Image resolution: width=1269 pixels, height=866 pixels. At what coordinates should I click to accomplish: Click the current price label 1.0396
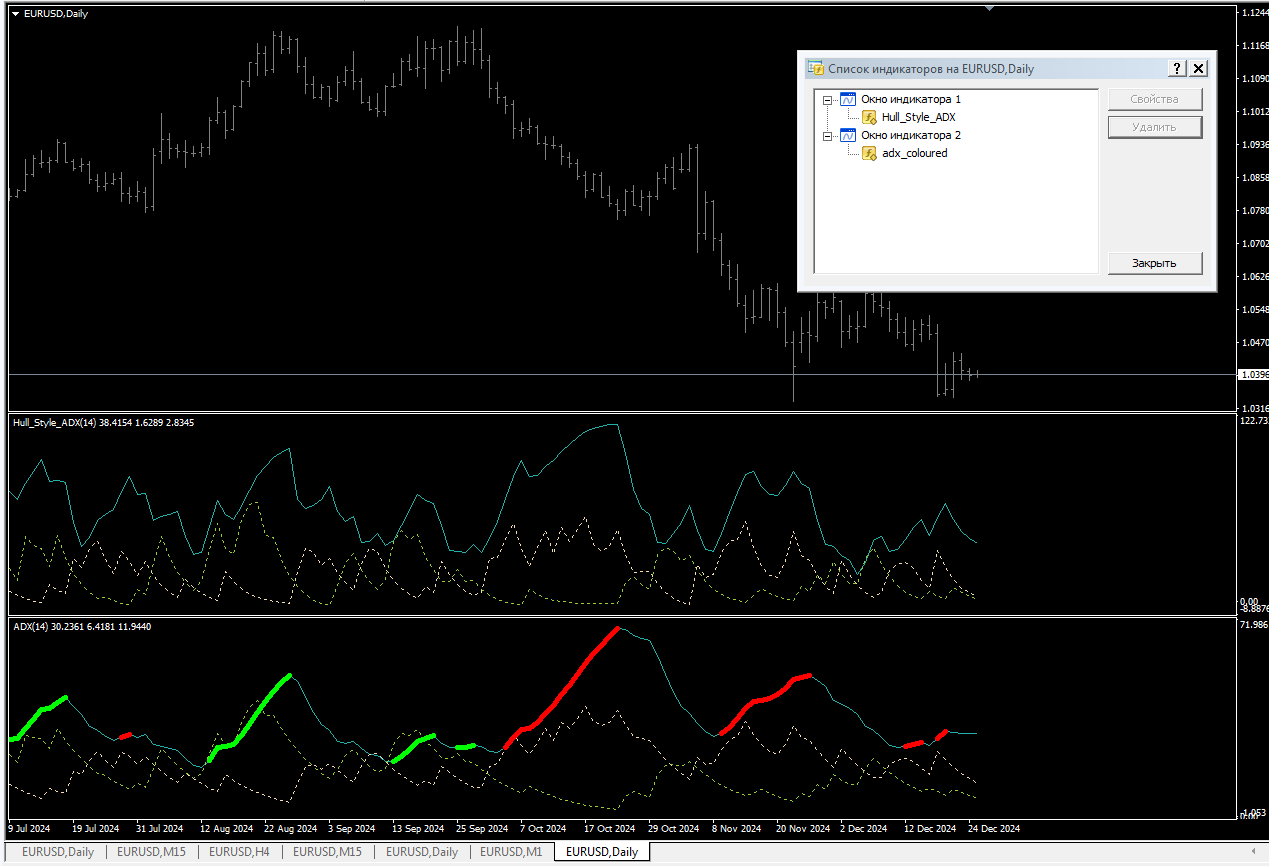click(x=1254, y=374)
